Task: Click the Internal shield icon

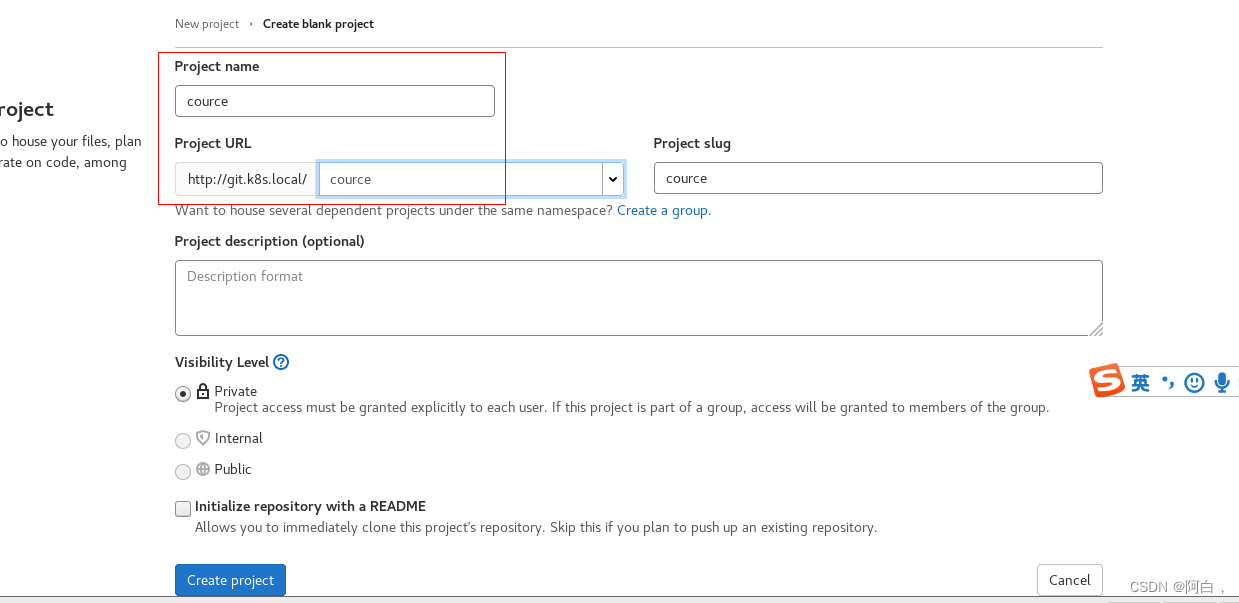Action: 203,438
